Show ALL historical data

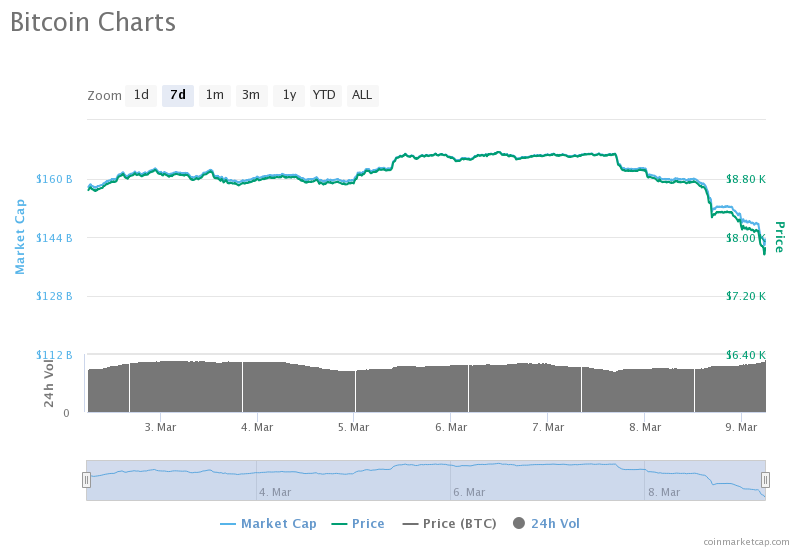coord(362,95)
